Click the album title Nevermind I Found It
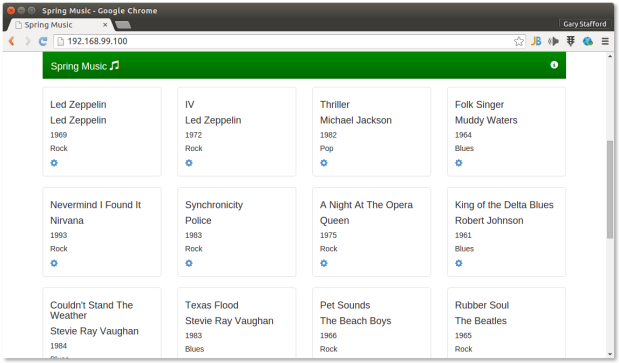The width and height of the screenshot is (619, 363). point(96,205)
